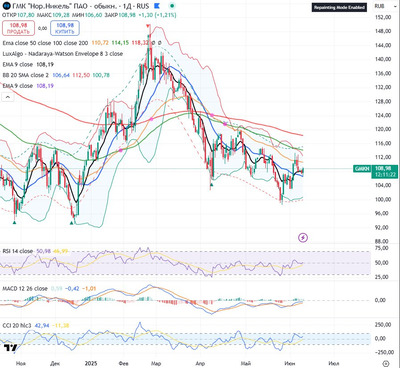This screenshot has height=368, width=400.
Task: Click the TradingView logo on chart
Action: tap(10, 348)
